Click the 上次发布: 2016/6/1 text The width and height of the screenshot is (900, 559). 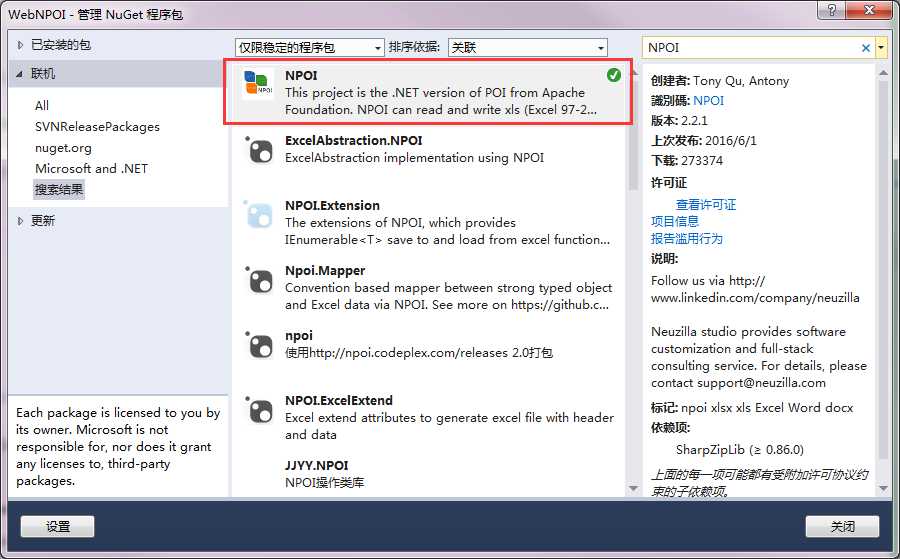click(x=704, y=141)
